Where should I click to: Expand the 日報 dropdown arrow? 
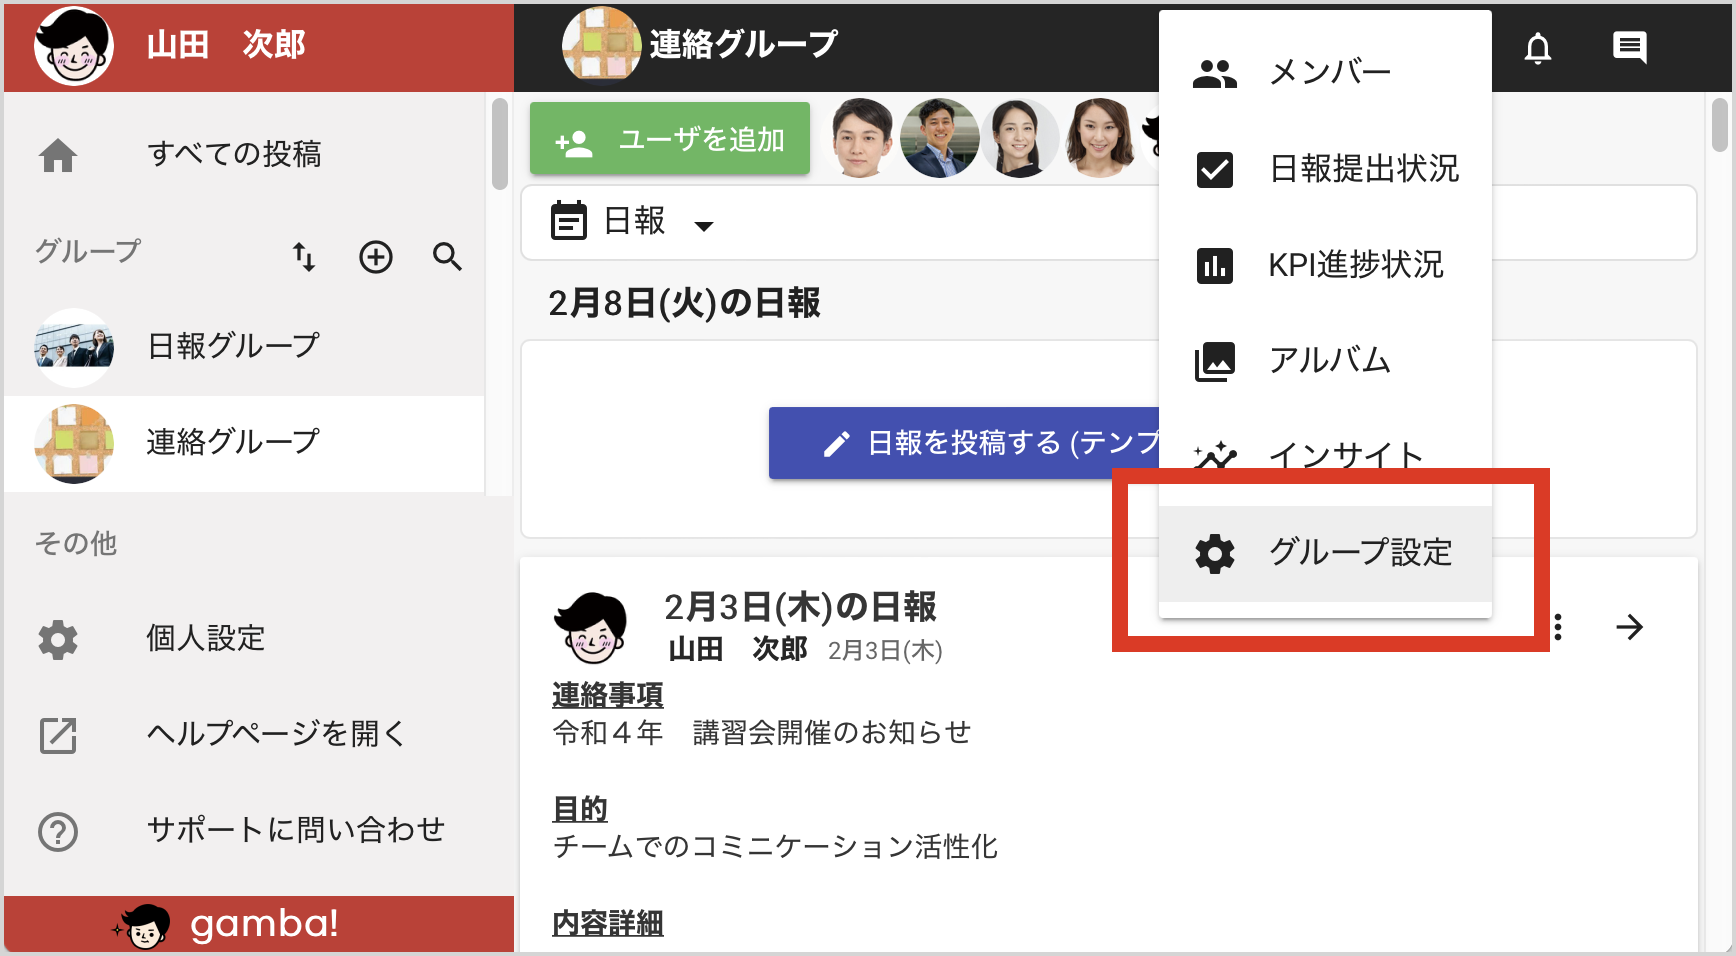[x=704, y=226]
